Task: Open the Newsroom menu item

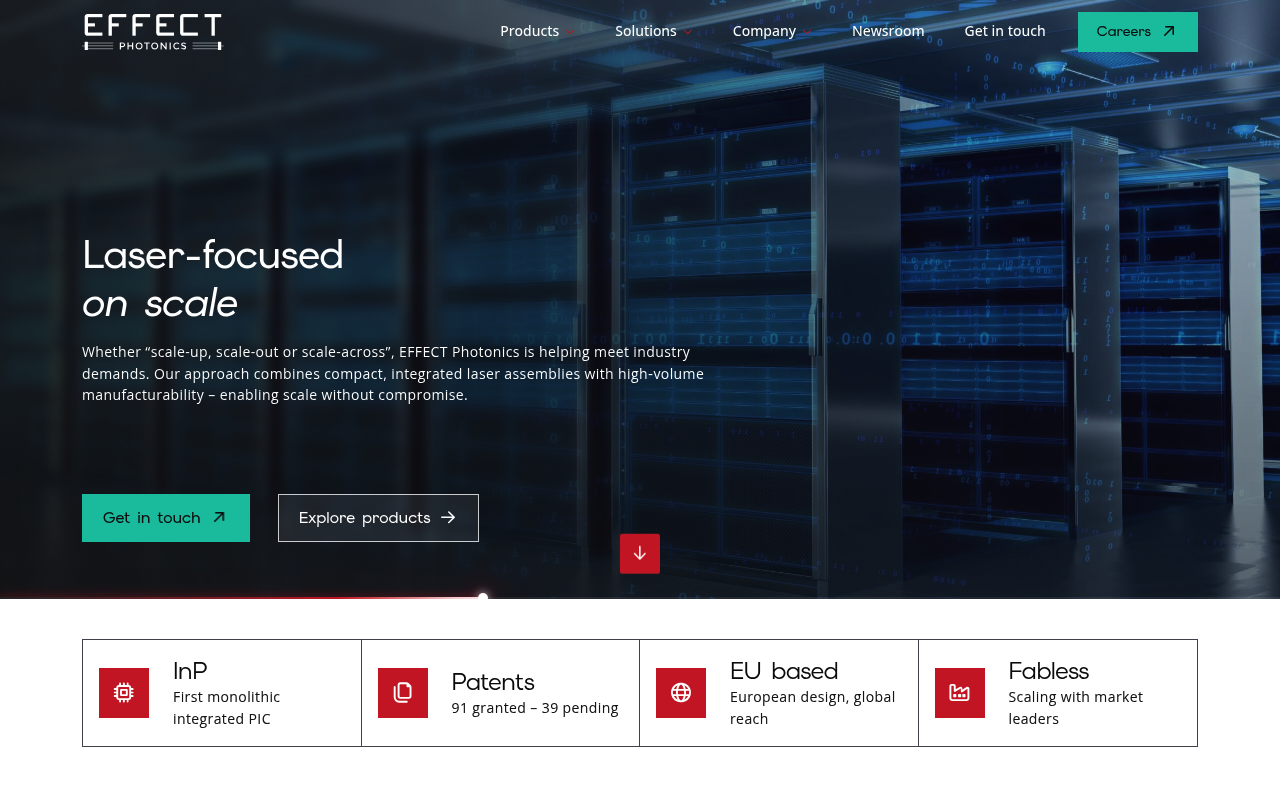Action: point(888,31)
